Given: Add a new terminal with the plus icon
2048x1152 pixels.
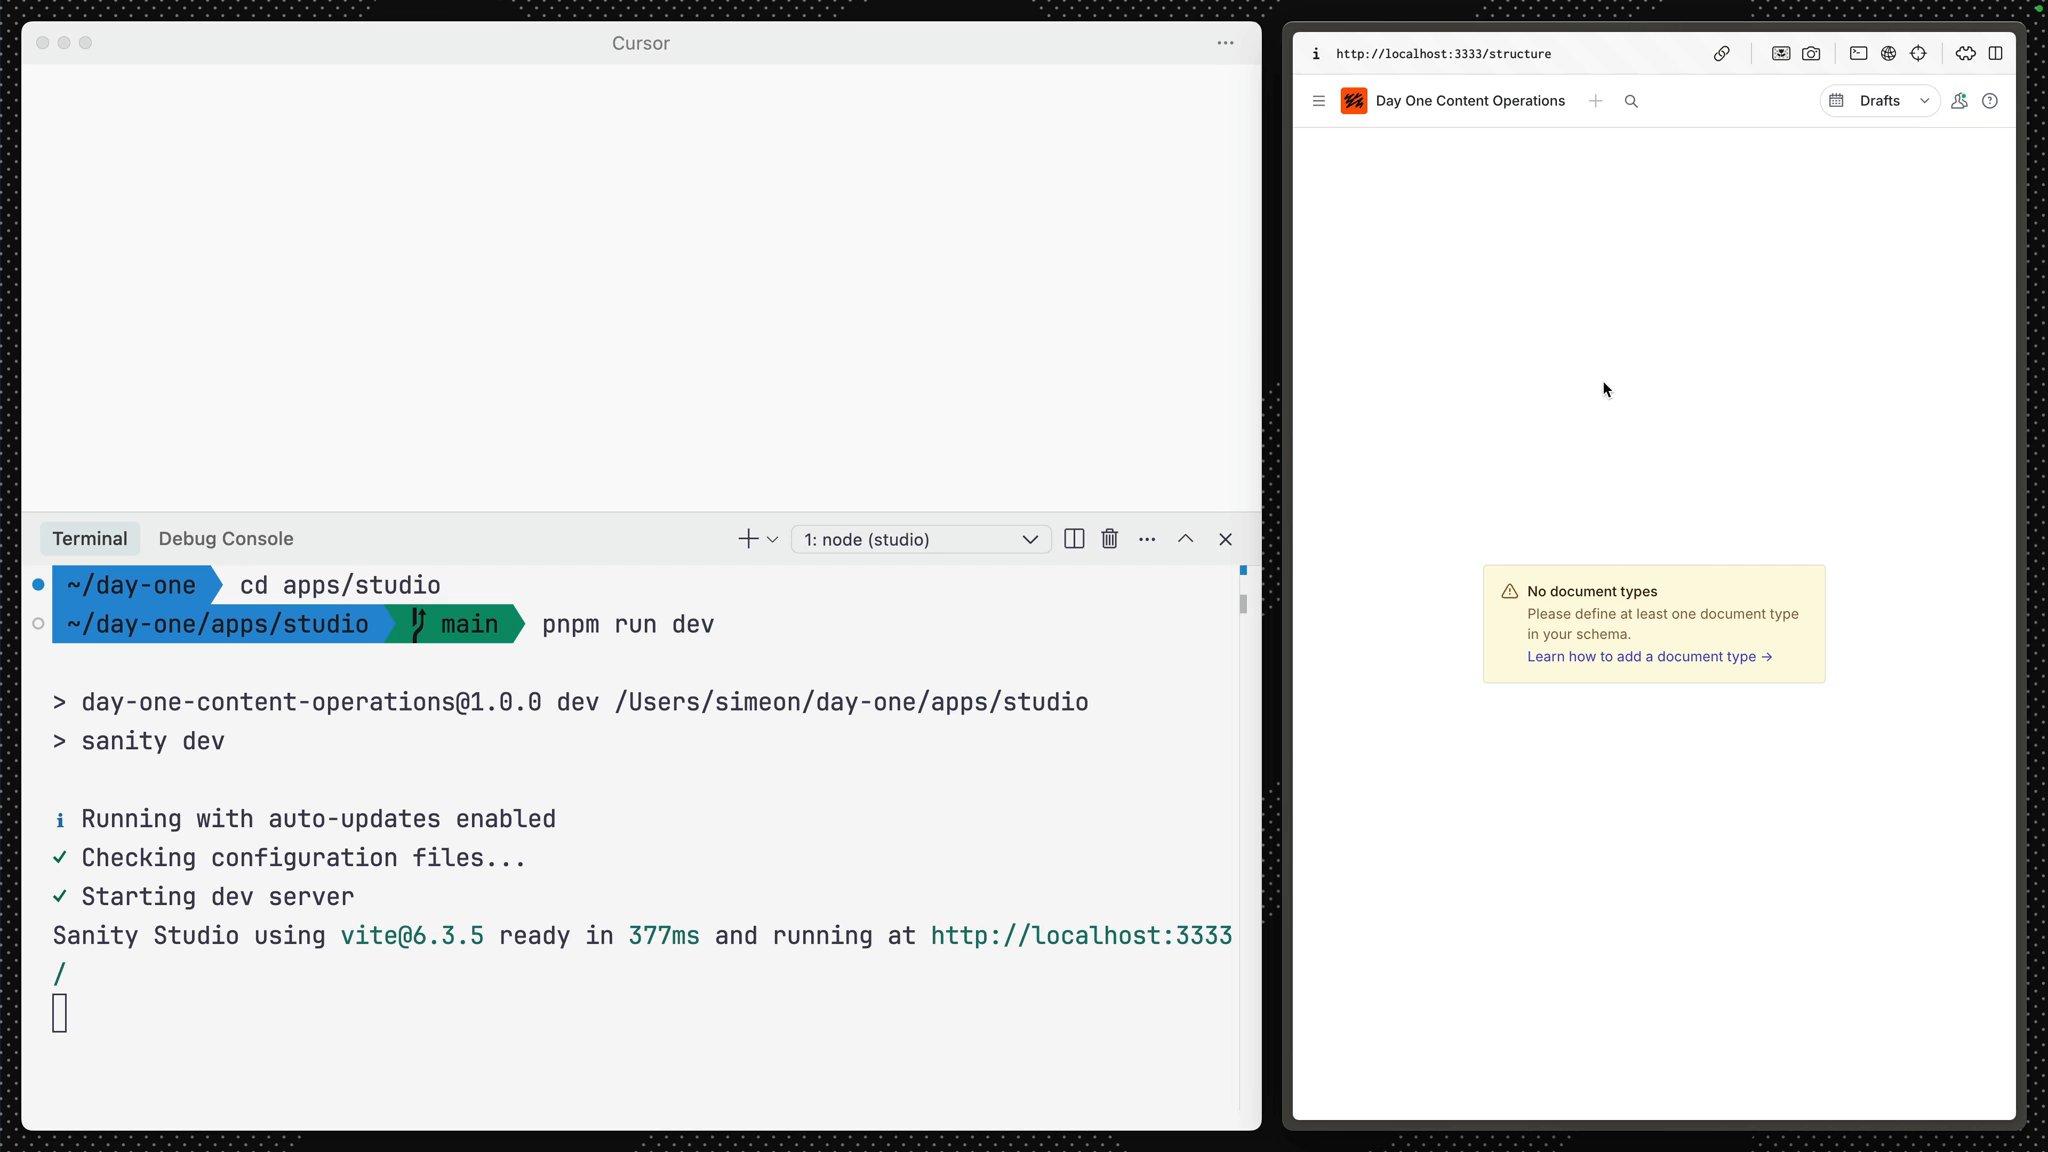Looking at the screenshot, I should 748,539.
